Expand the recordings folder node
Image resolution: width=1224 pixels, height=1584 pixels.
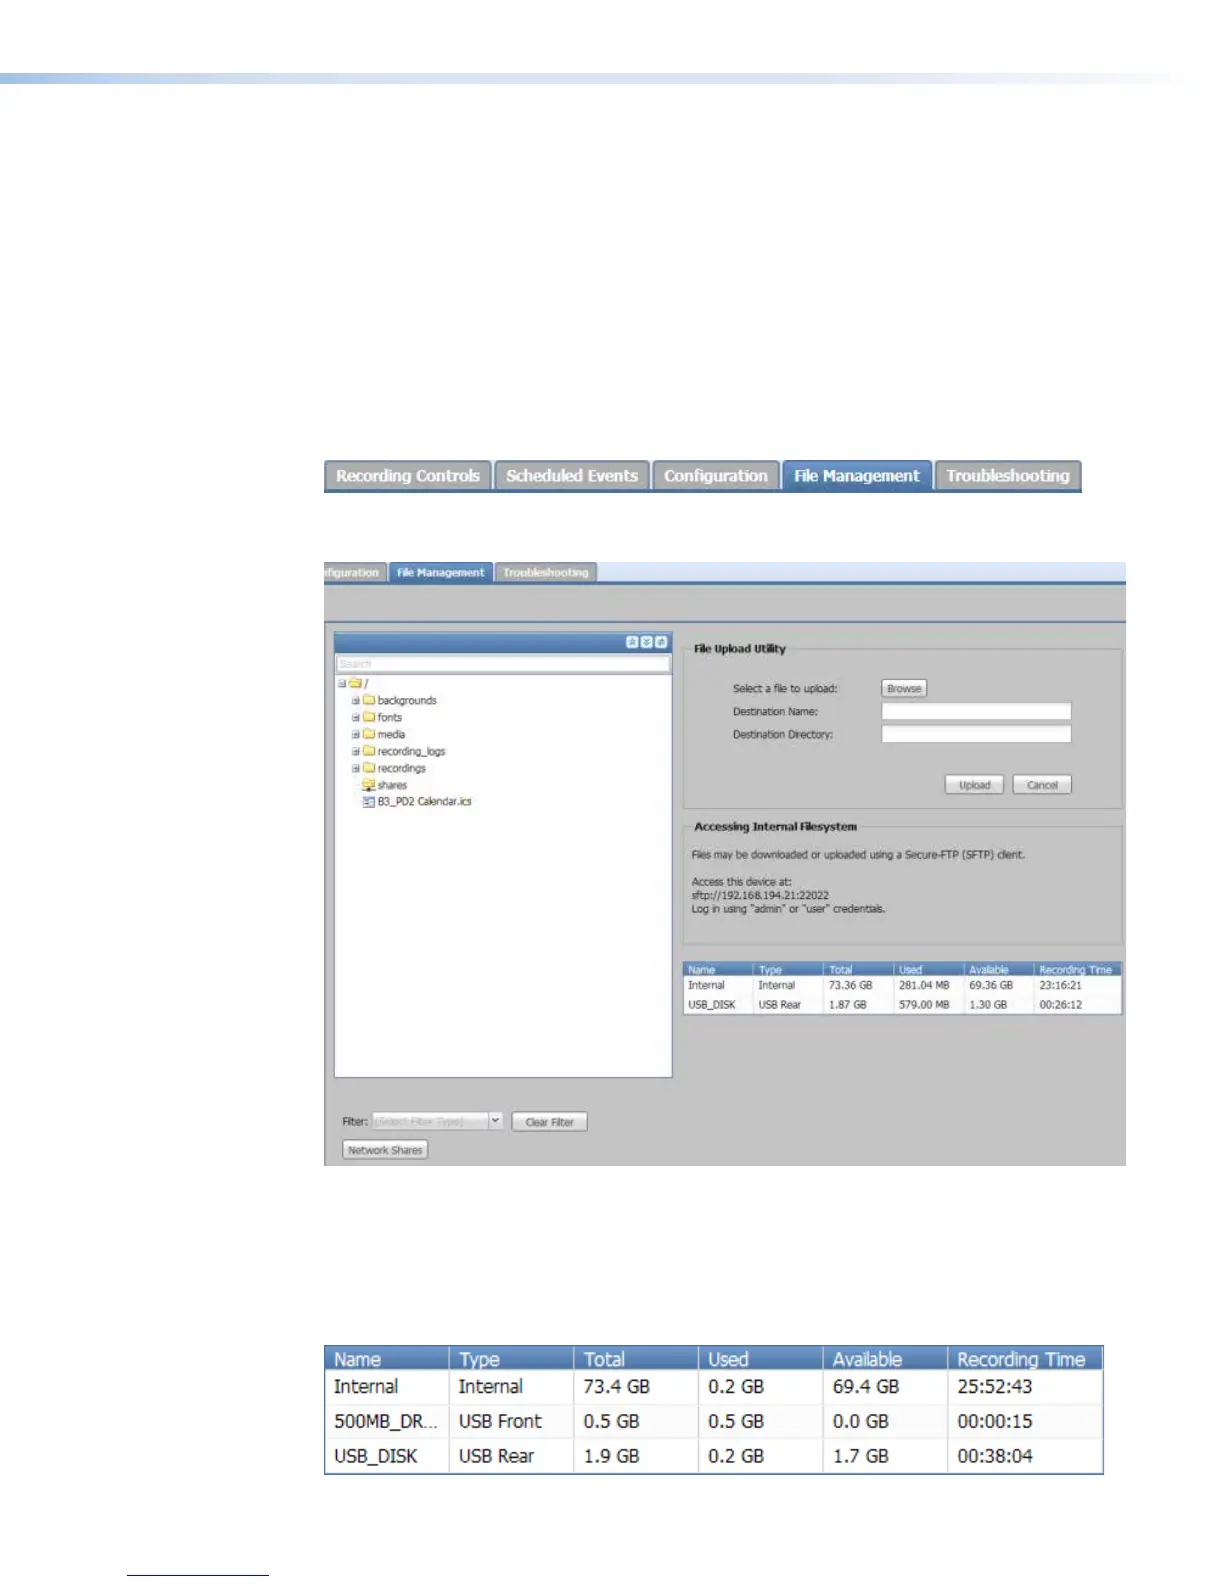click(x=355, y=769)
